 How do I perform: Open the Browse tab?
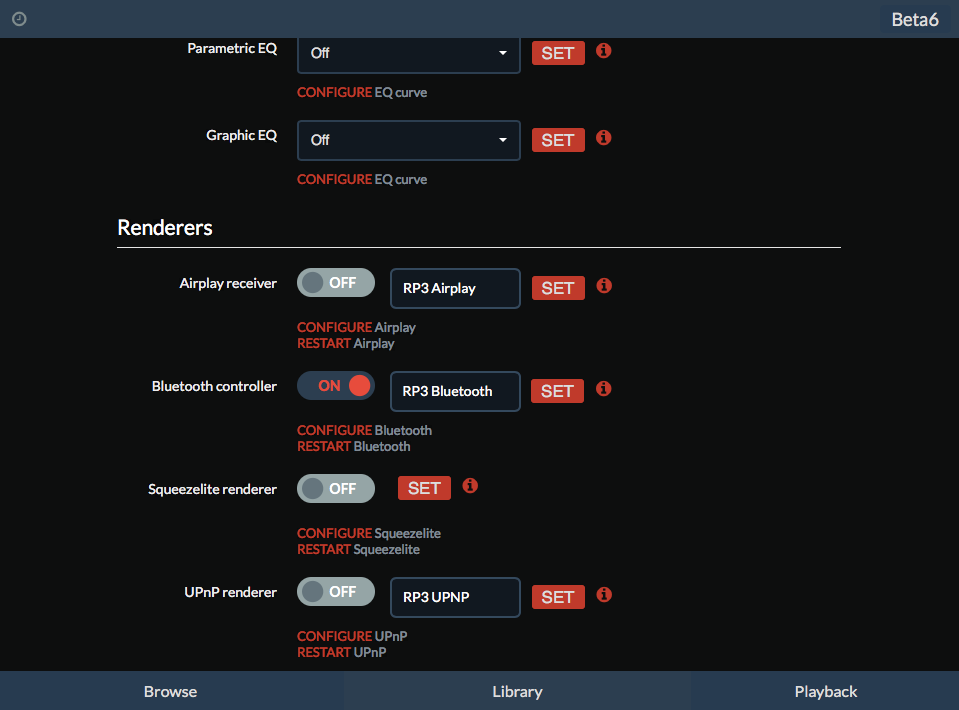point(171,691)
